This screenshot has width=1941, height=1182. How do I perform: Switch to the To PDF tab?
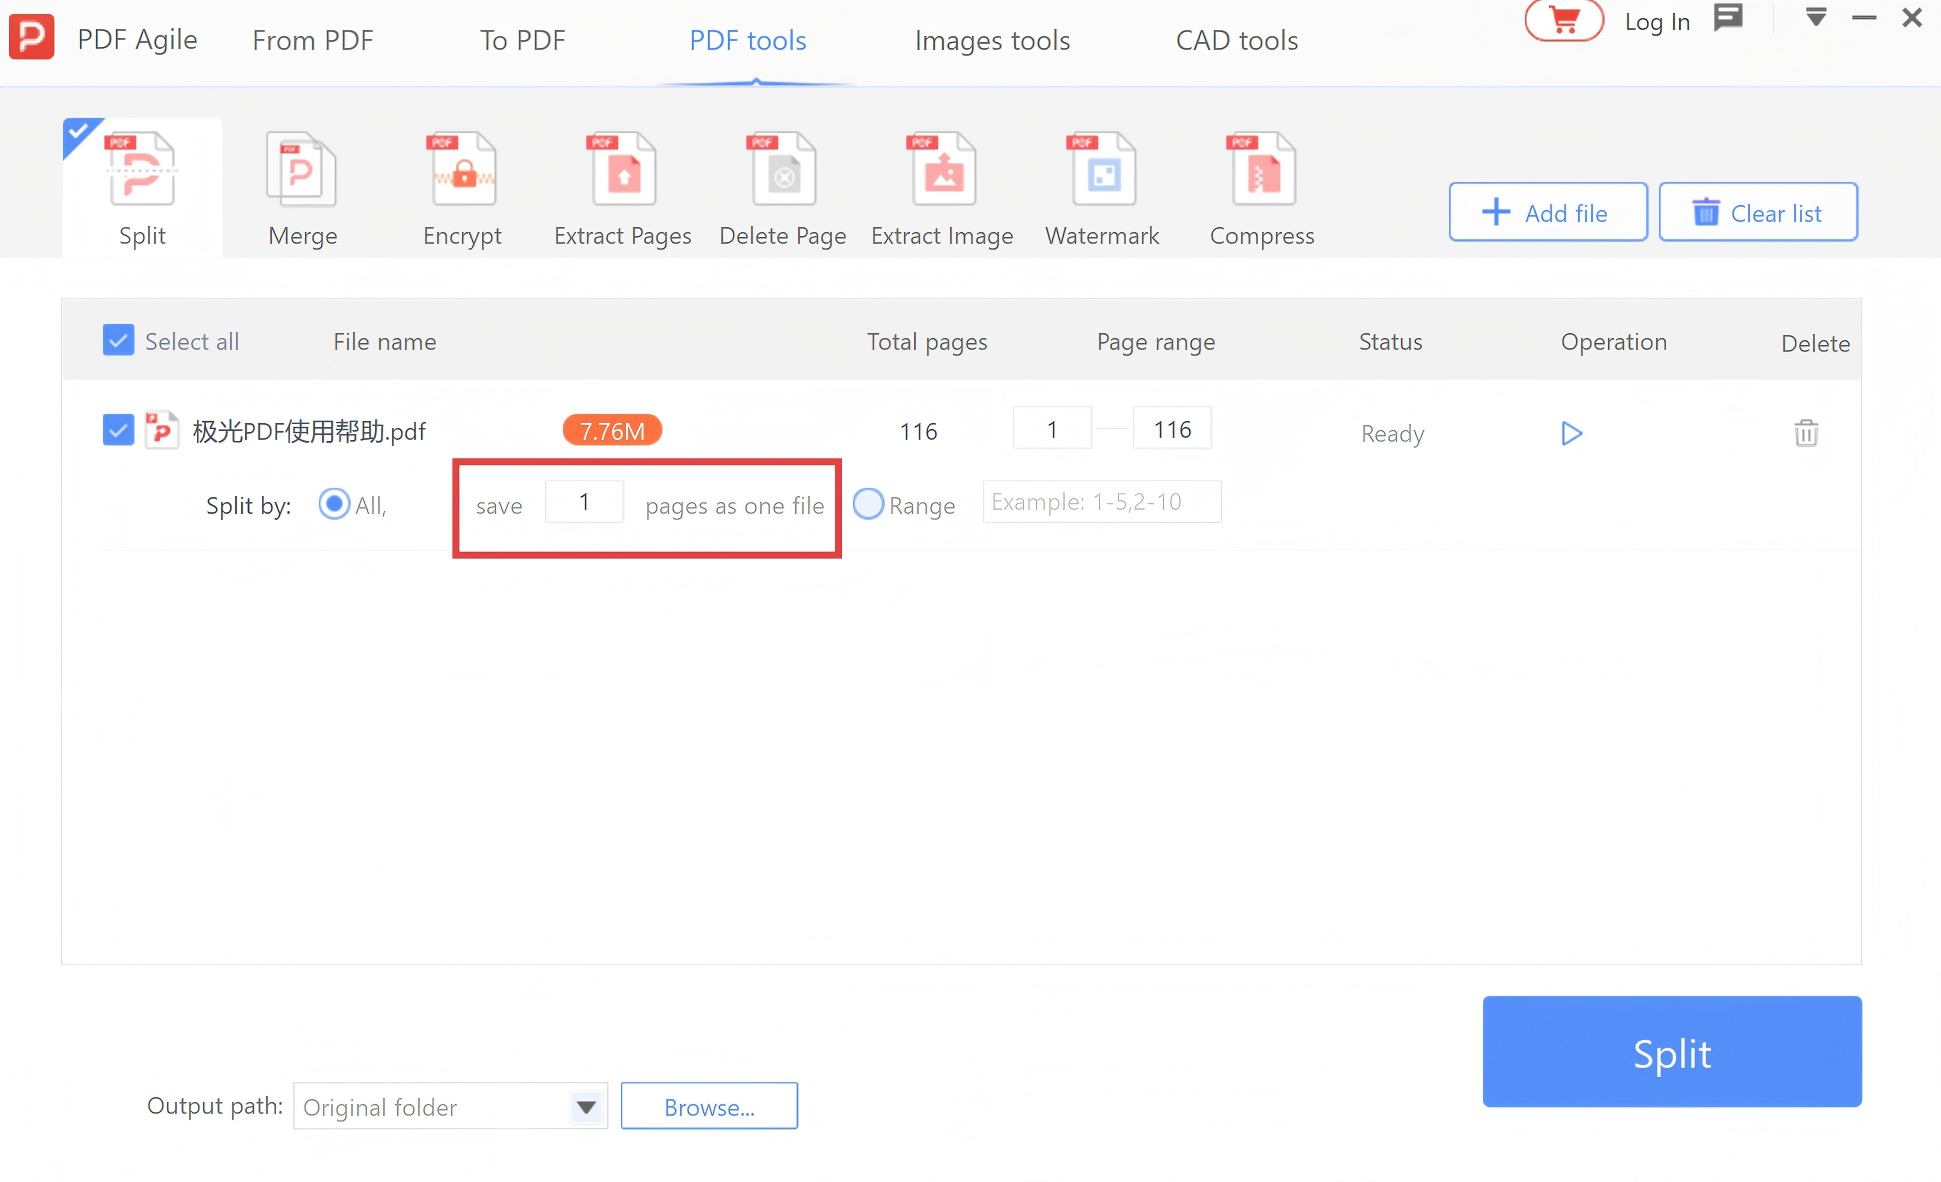coord(522,40)
